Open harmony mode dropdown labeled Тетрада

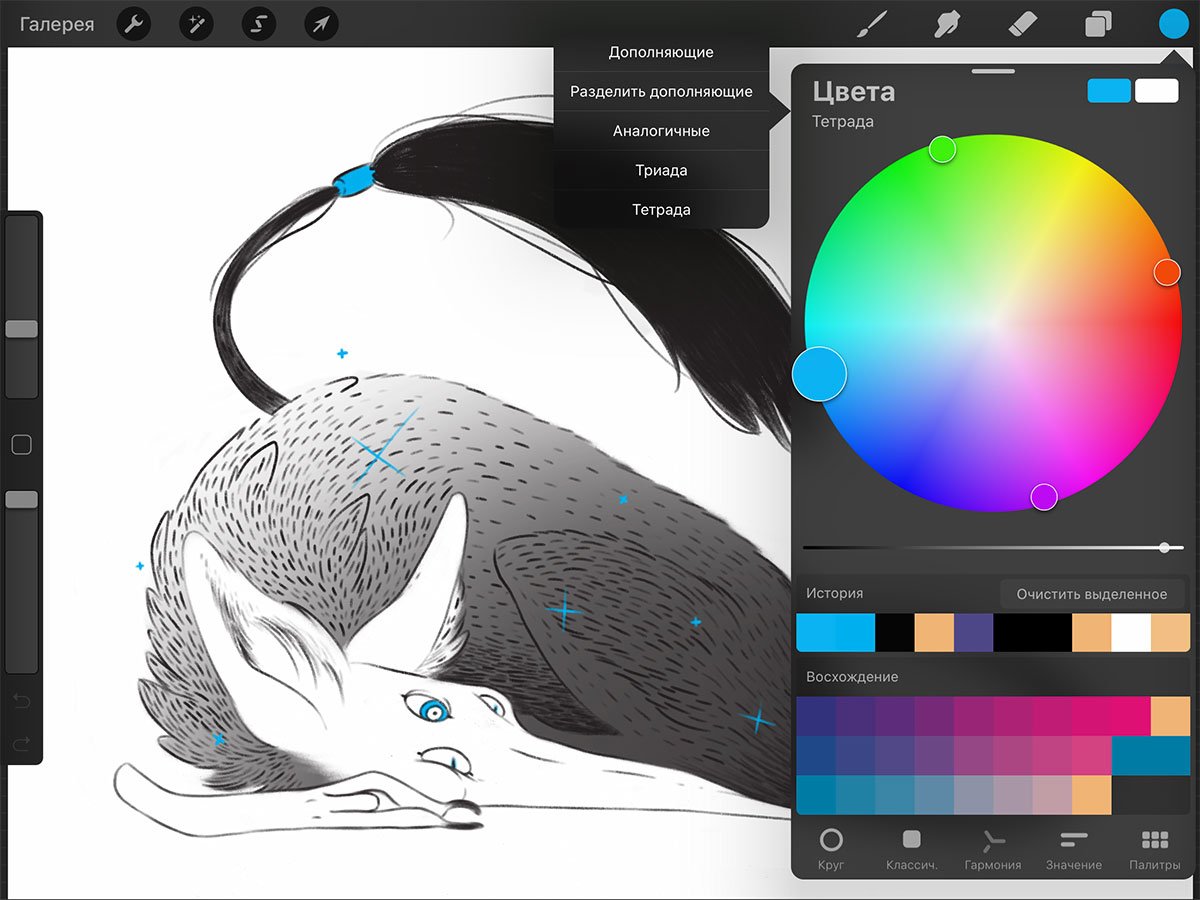coord(843,122)
